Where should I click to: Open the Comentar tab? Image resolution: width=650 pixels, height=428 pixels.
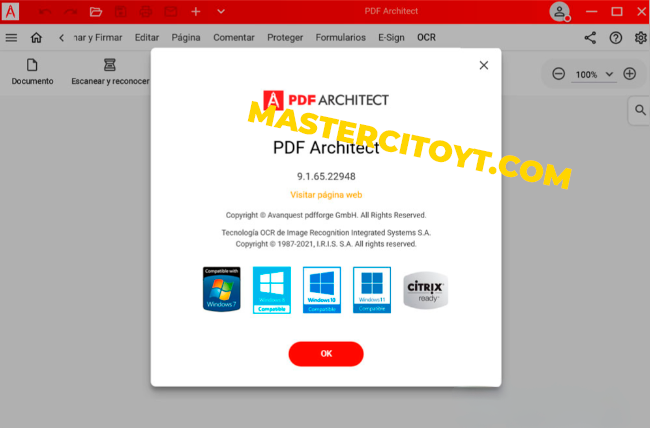tap(234, 38)
